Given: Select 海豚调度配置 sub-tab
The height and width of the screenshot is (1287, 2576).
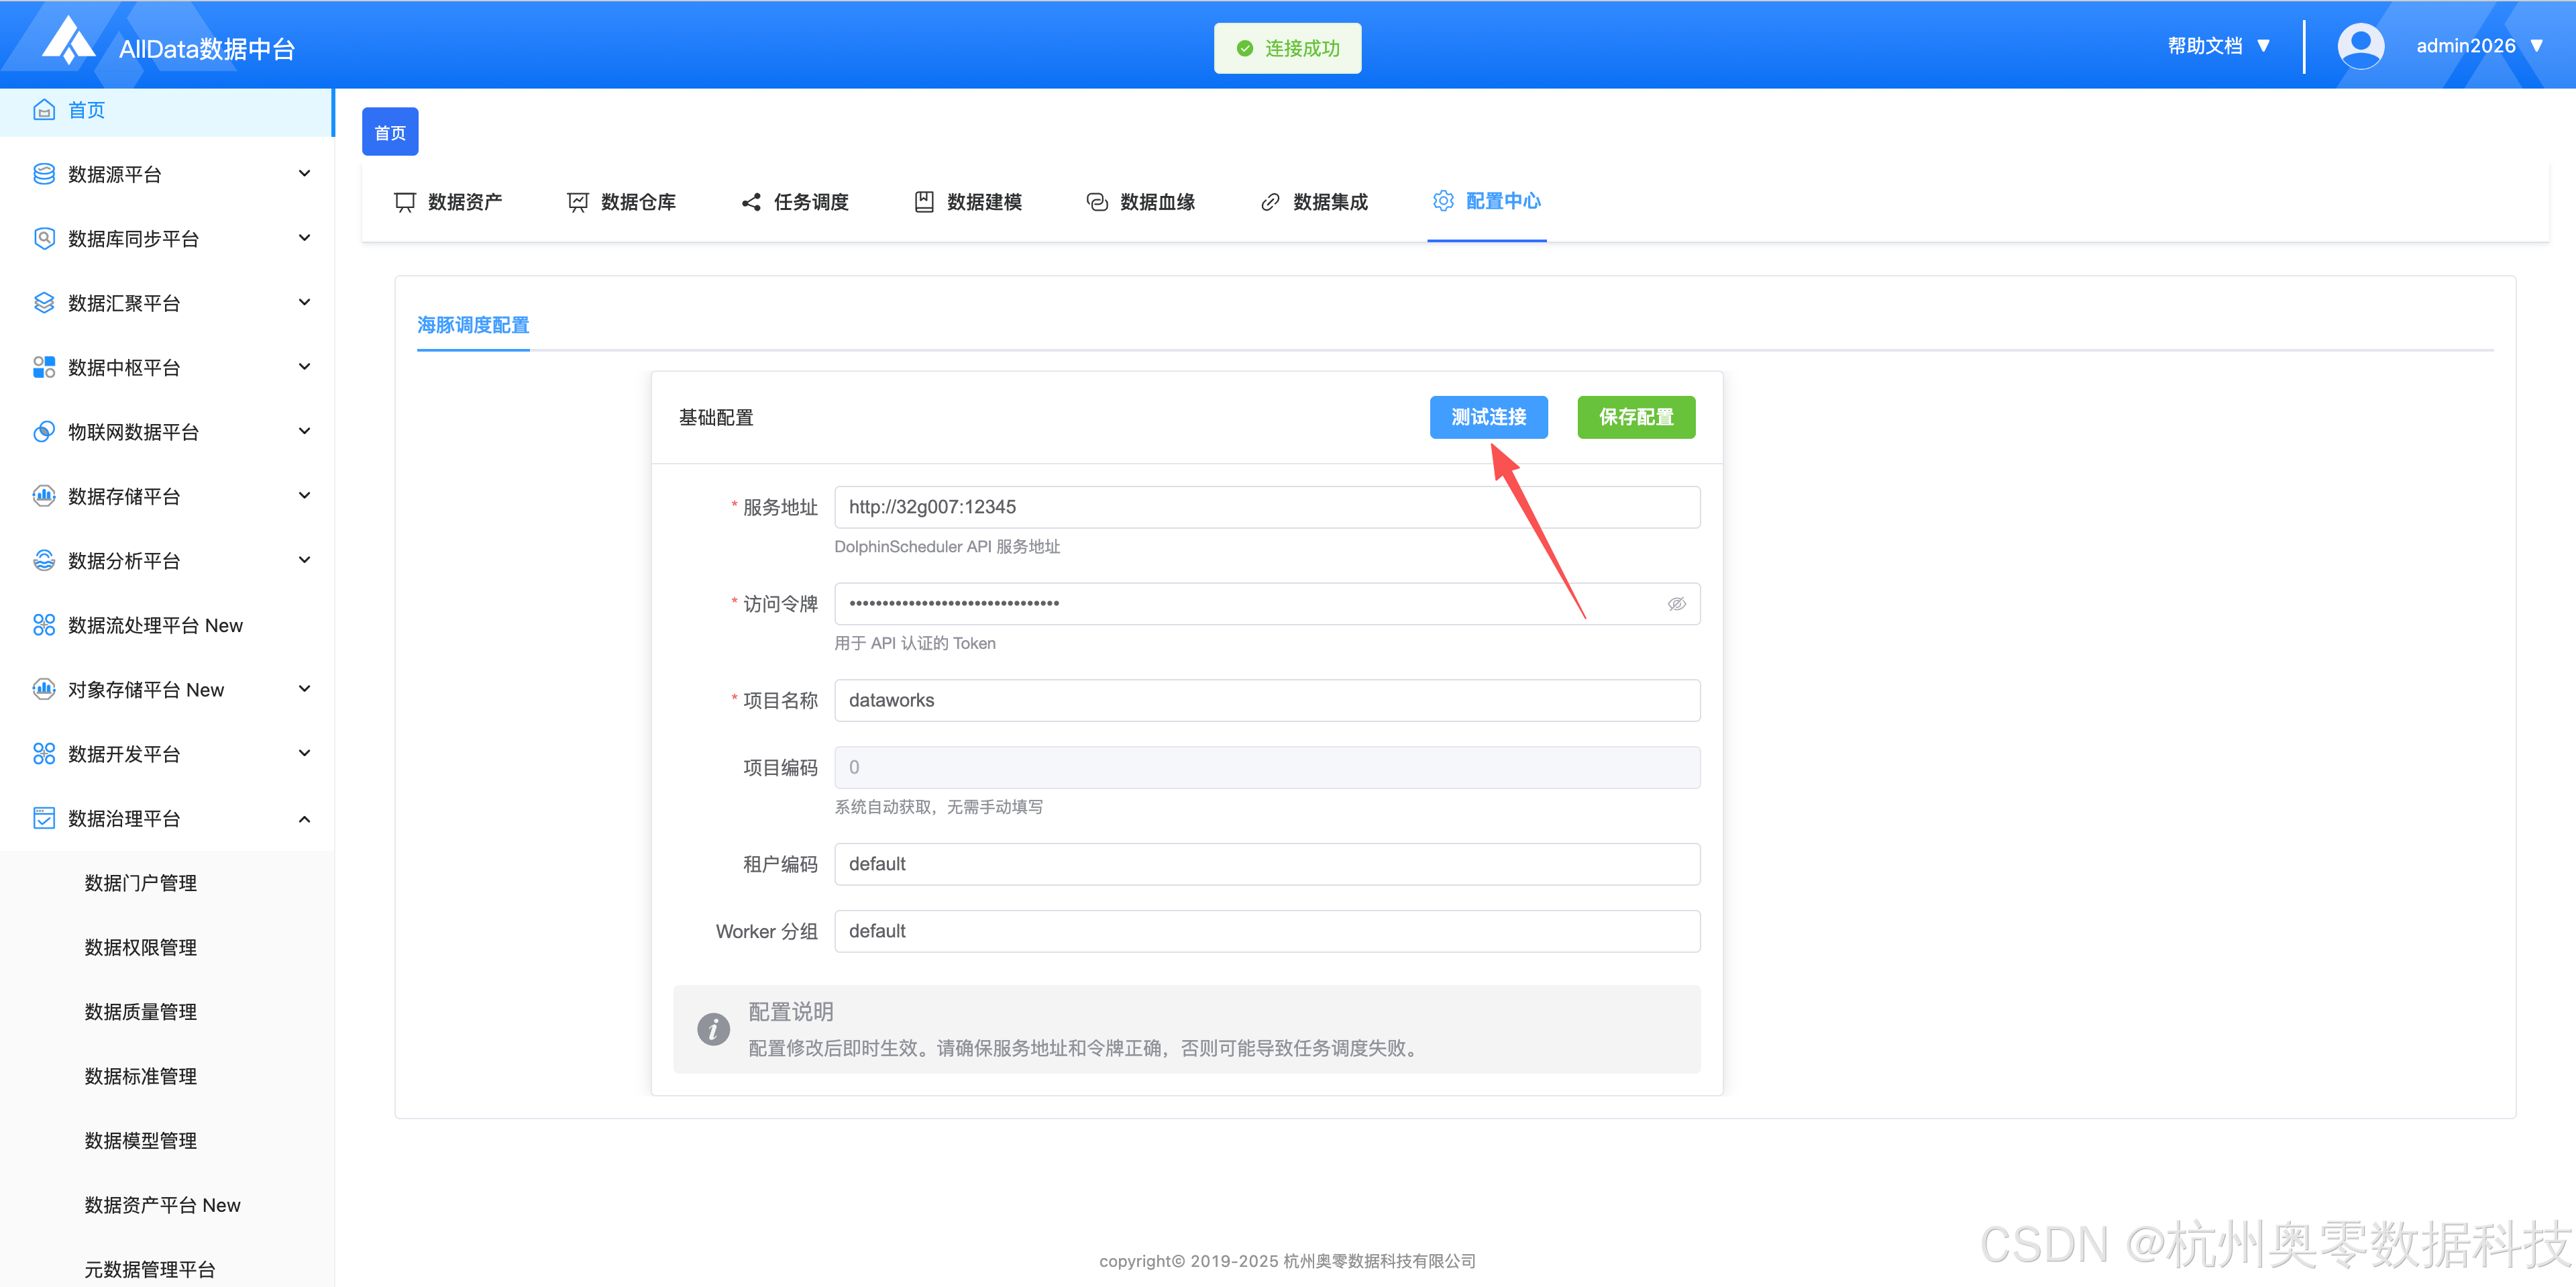Looking at the screenshot, I should (x=473, y=325).
